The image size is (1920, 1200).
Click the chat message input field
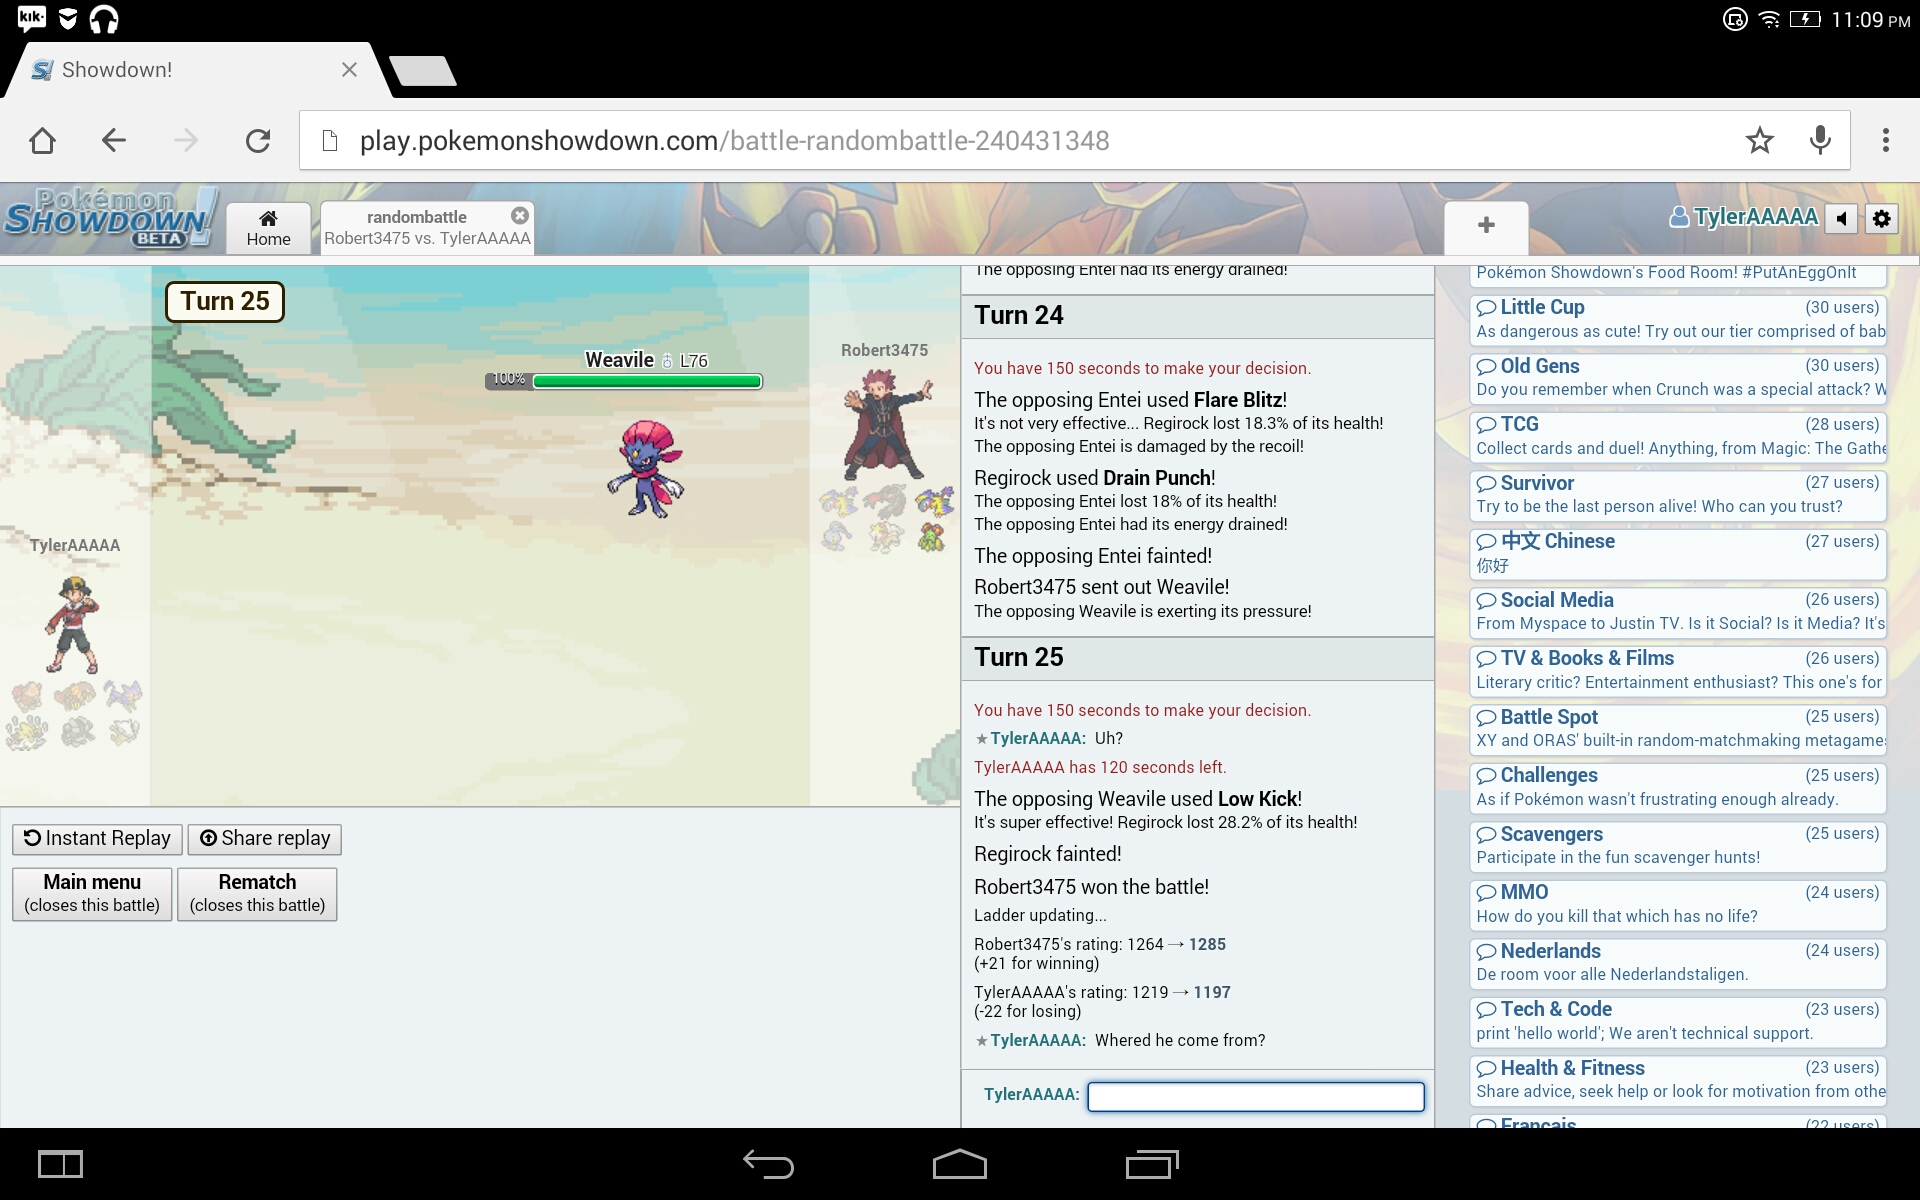tap(1256, 1096)
